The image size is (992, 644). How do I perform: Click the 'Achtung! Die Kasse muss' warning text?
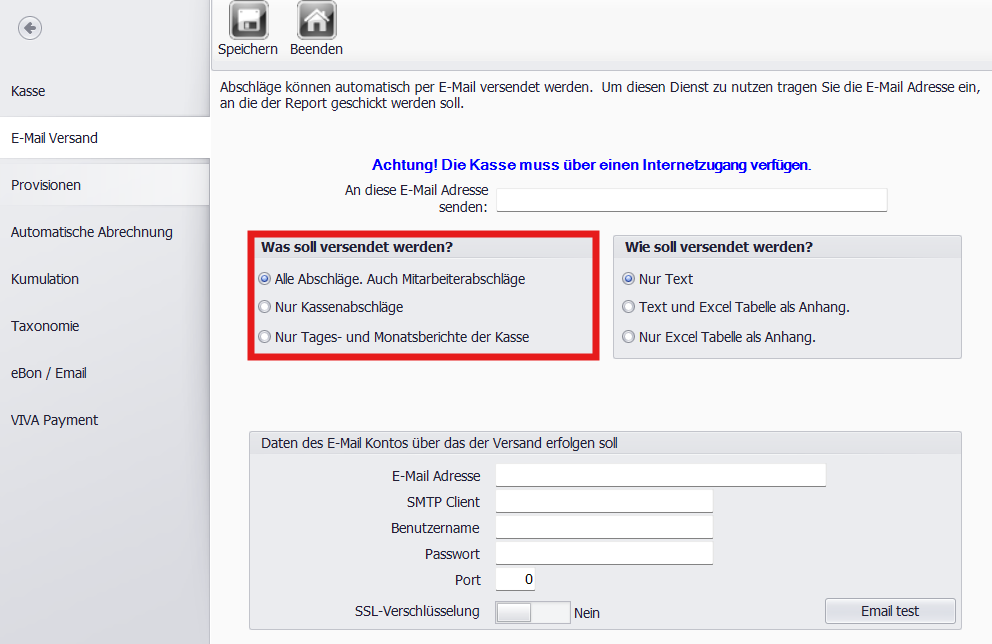pos(592,165)
